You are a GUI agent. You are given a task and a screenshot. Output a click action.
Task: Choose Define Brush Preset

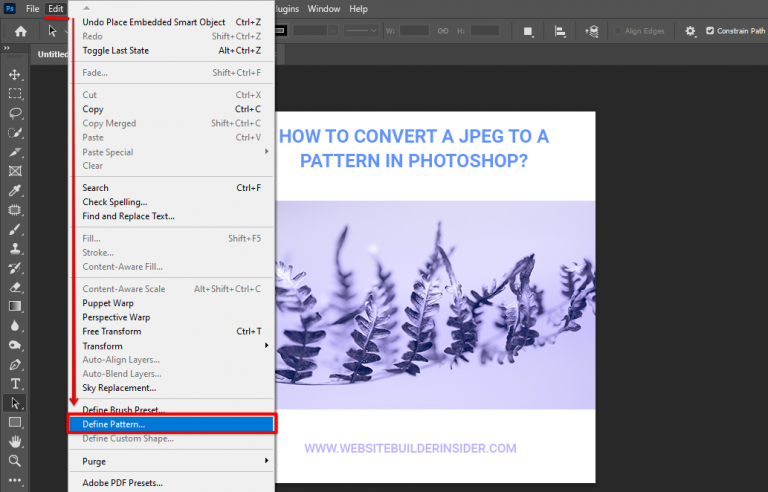171,410
